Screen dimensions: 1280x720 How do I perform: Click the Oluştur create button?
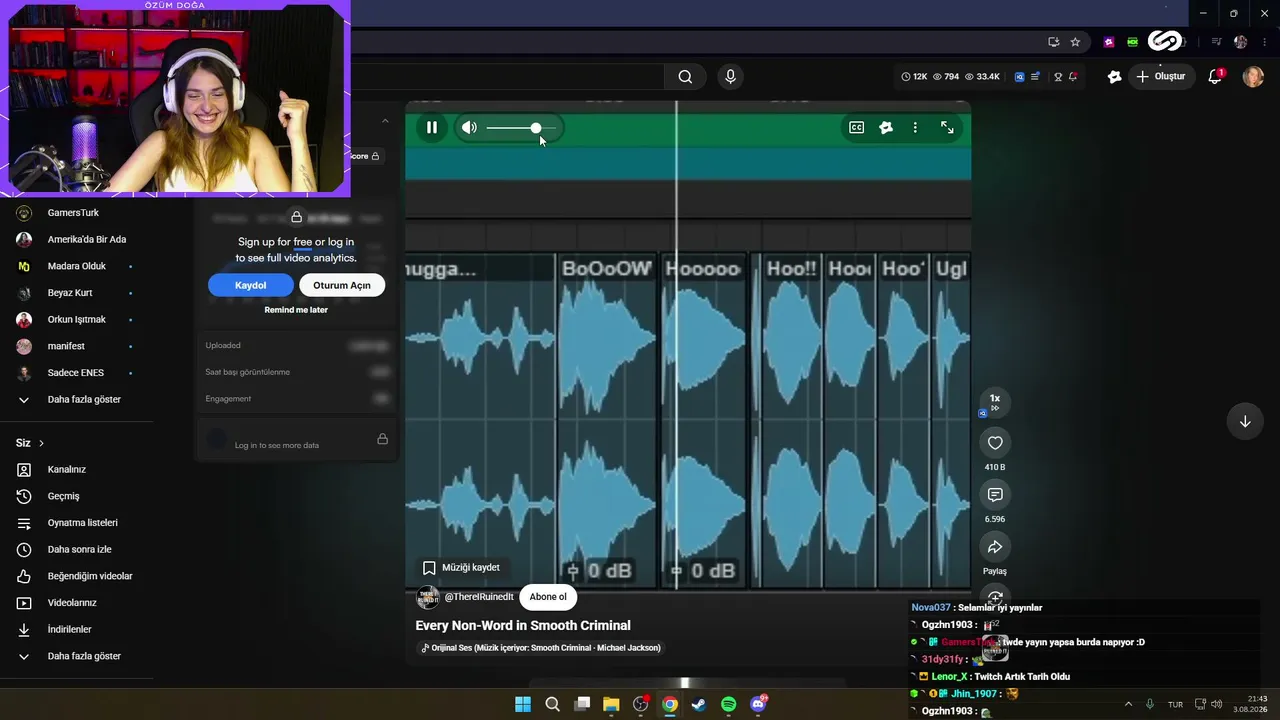pos(1160,77)
